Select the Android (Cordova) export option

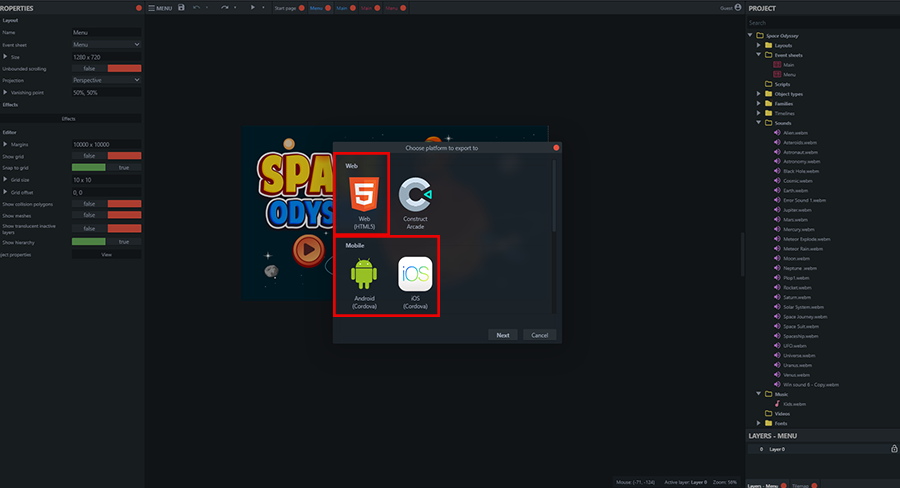tap(364, 282)
